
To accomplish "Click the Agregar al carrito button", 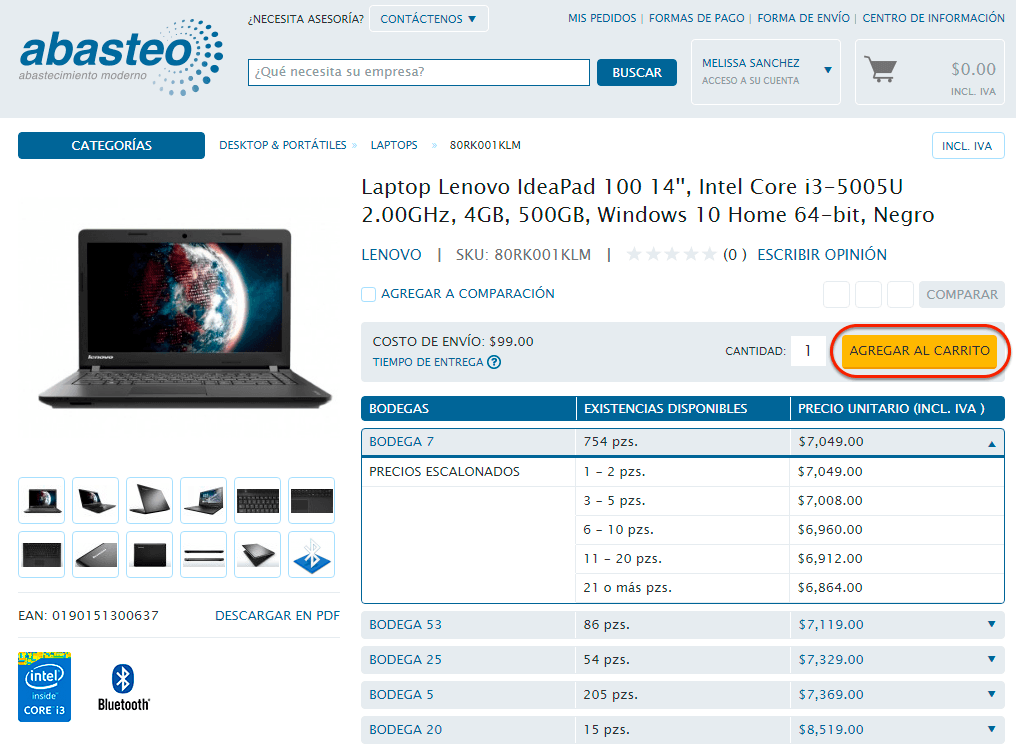I will tap(919, 351).
